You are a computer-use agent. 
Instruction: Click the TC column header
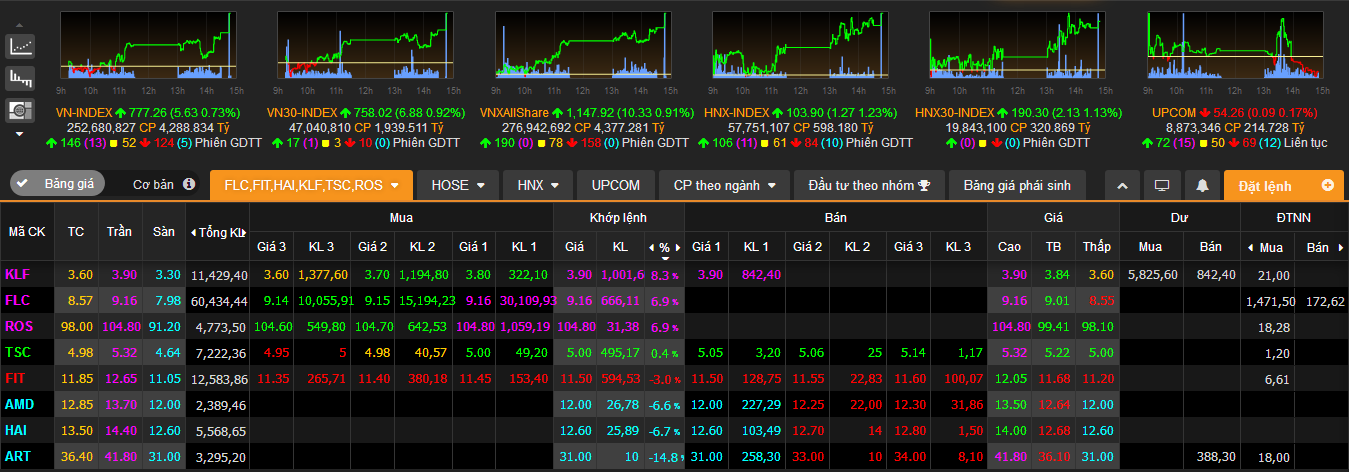[76, 232]
